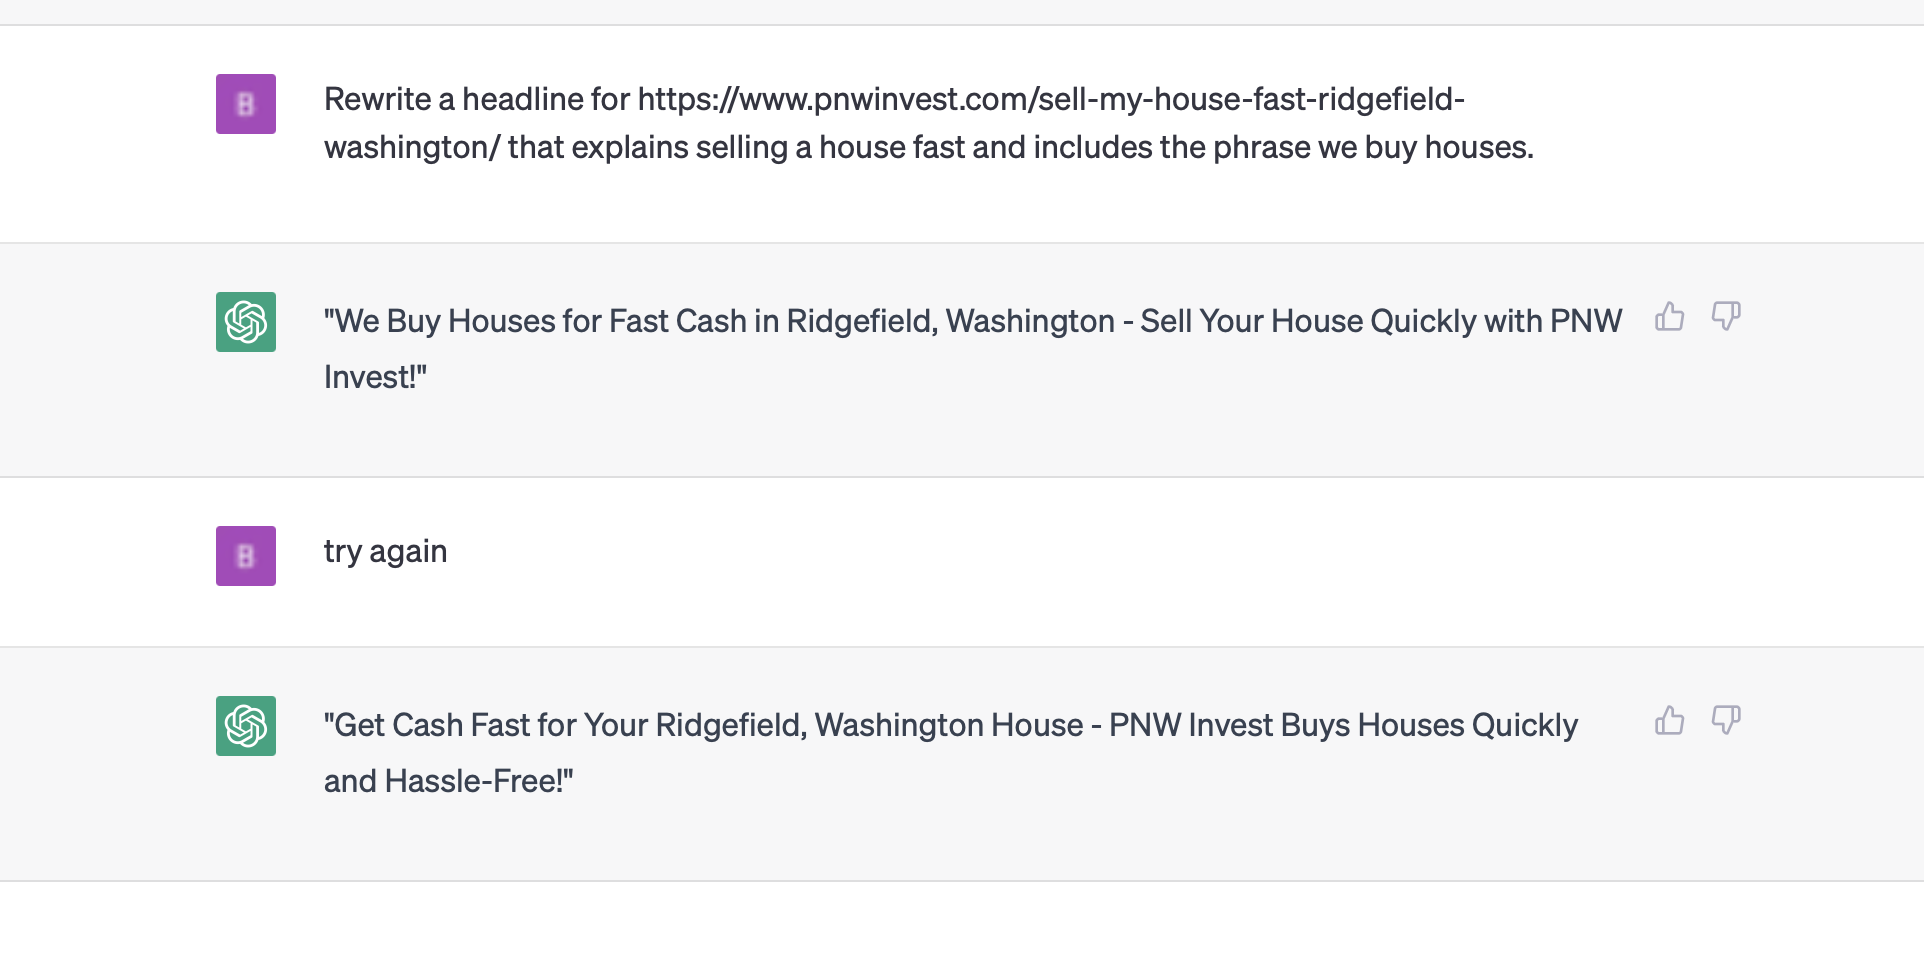Click "washington/" on the first prompt's second line

pyautogui.click(x=411, y=147)
